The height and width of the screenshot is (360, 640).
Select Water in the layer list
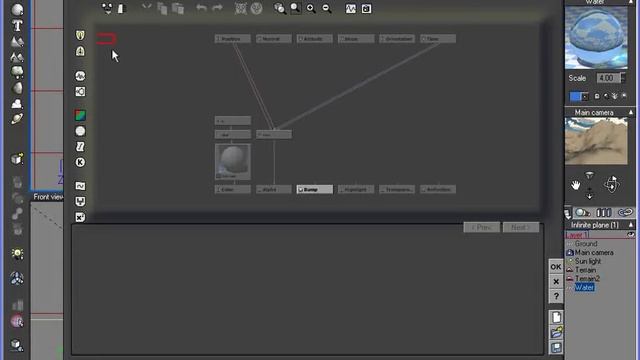click(584, 287)
